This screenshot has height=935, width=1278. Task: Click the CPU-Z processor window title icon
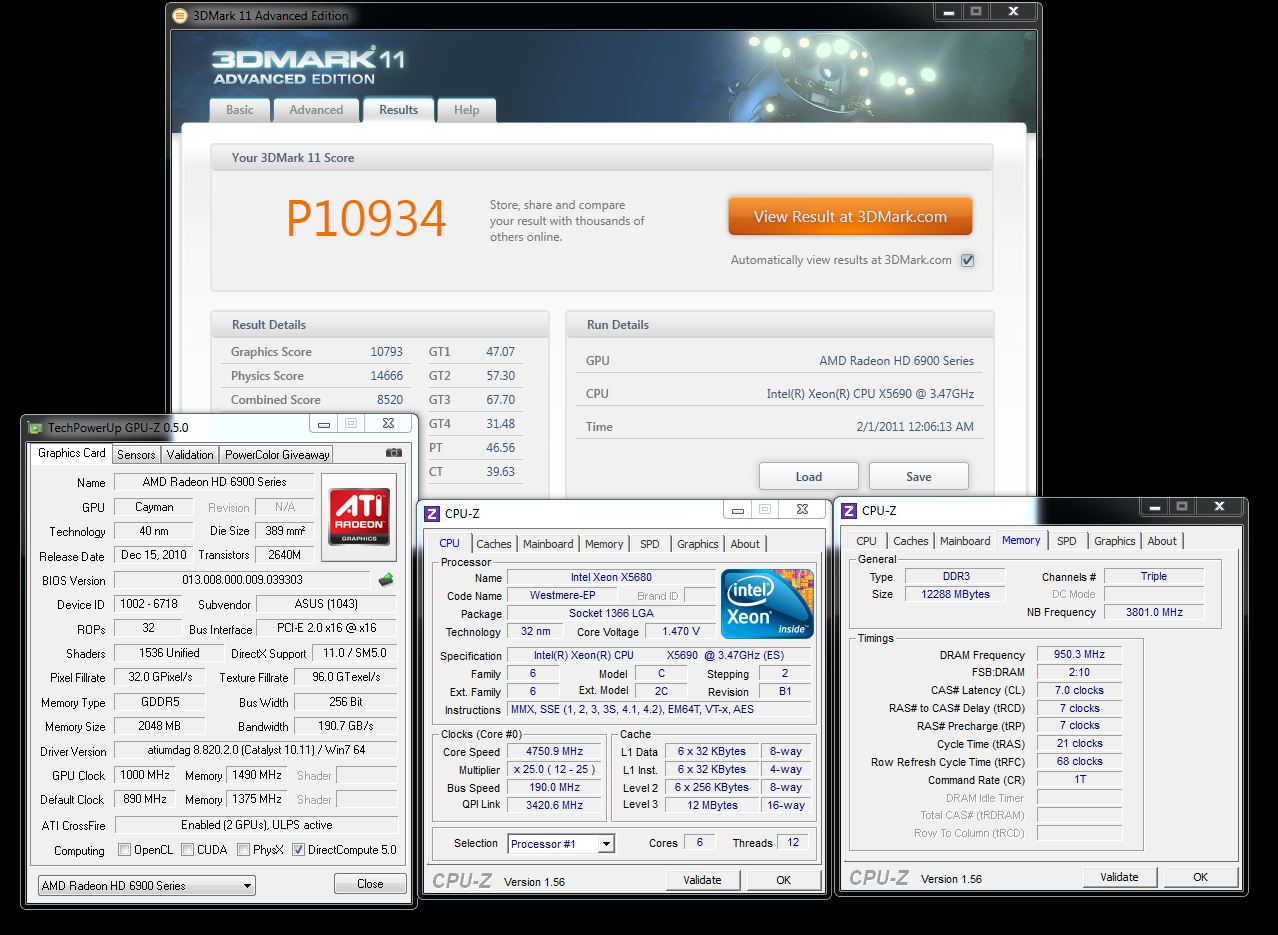(432, 513)
